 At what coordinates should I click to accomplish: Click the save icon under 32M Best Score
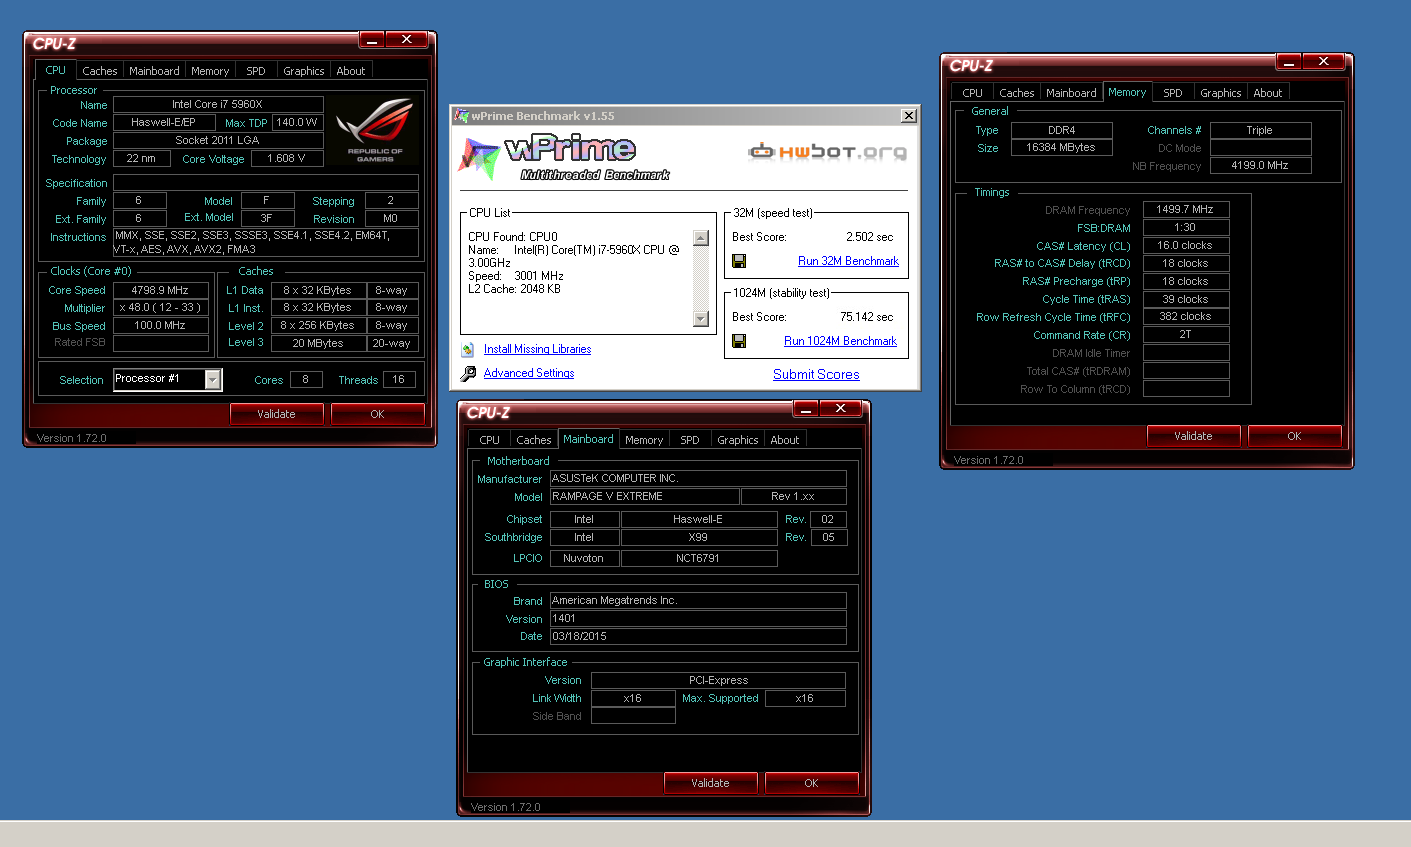click(x=739, y=261)
